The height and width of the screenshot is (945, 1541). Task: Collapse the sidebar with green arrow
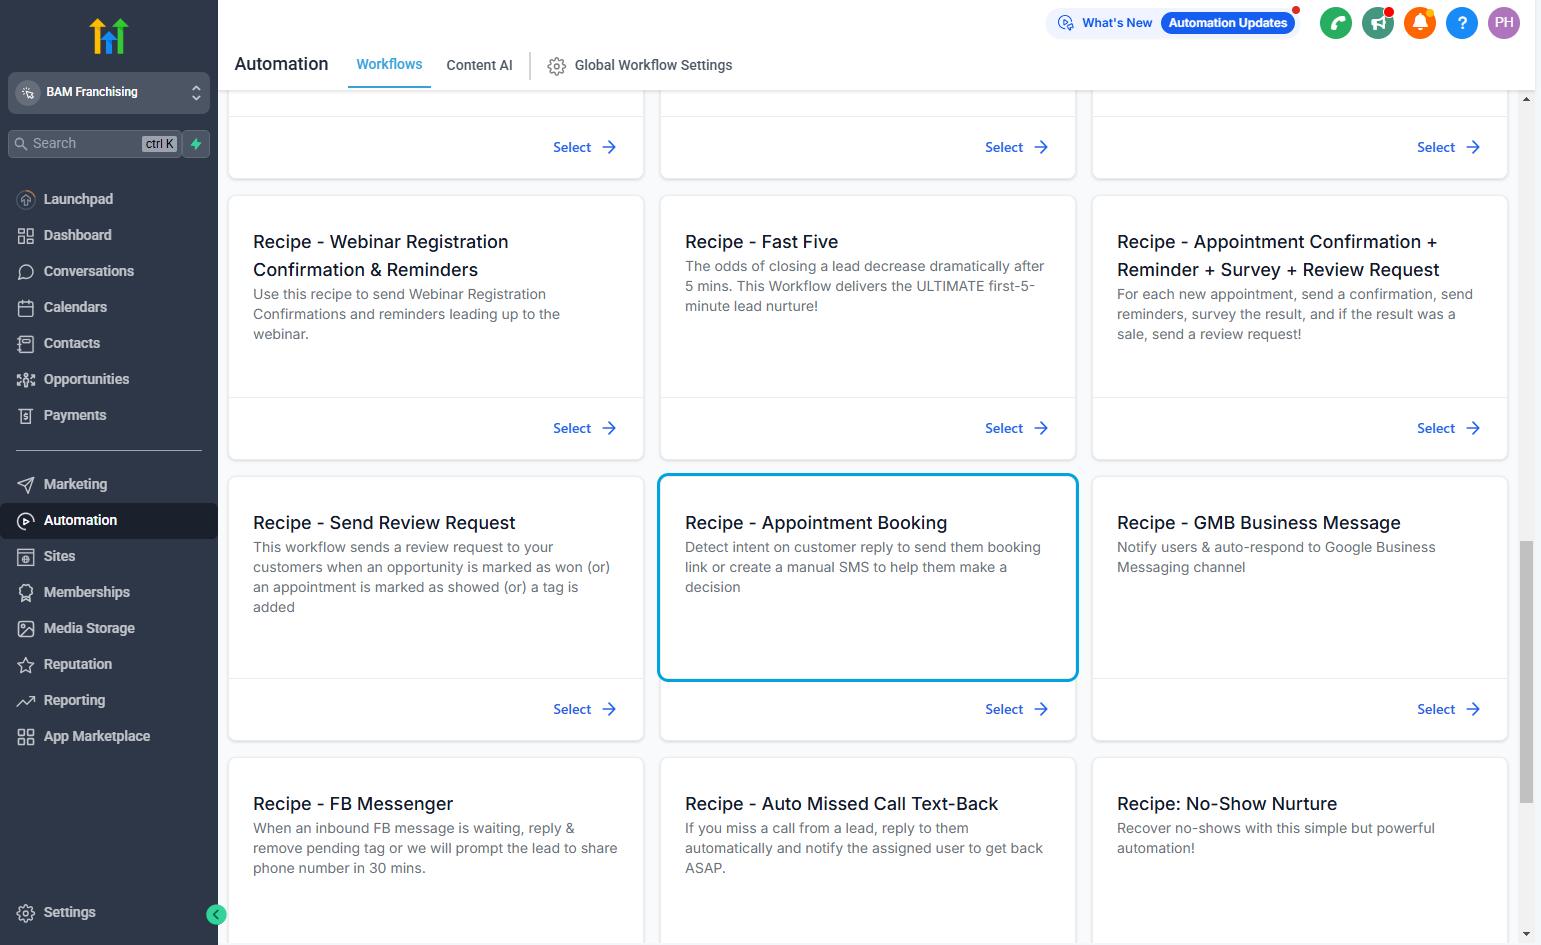[x=216, y=914]
